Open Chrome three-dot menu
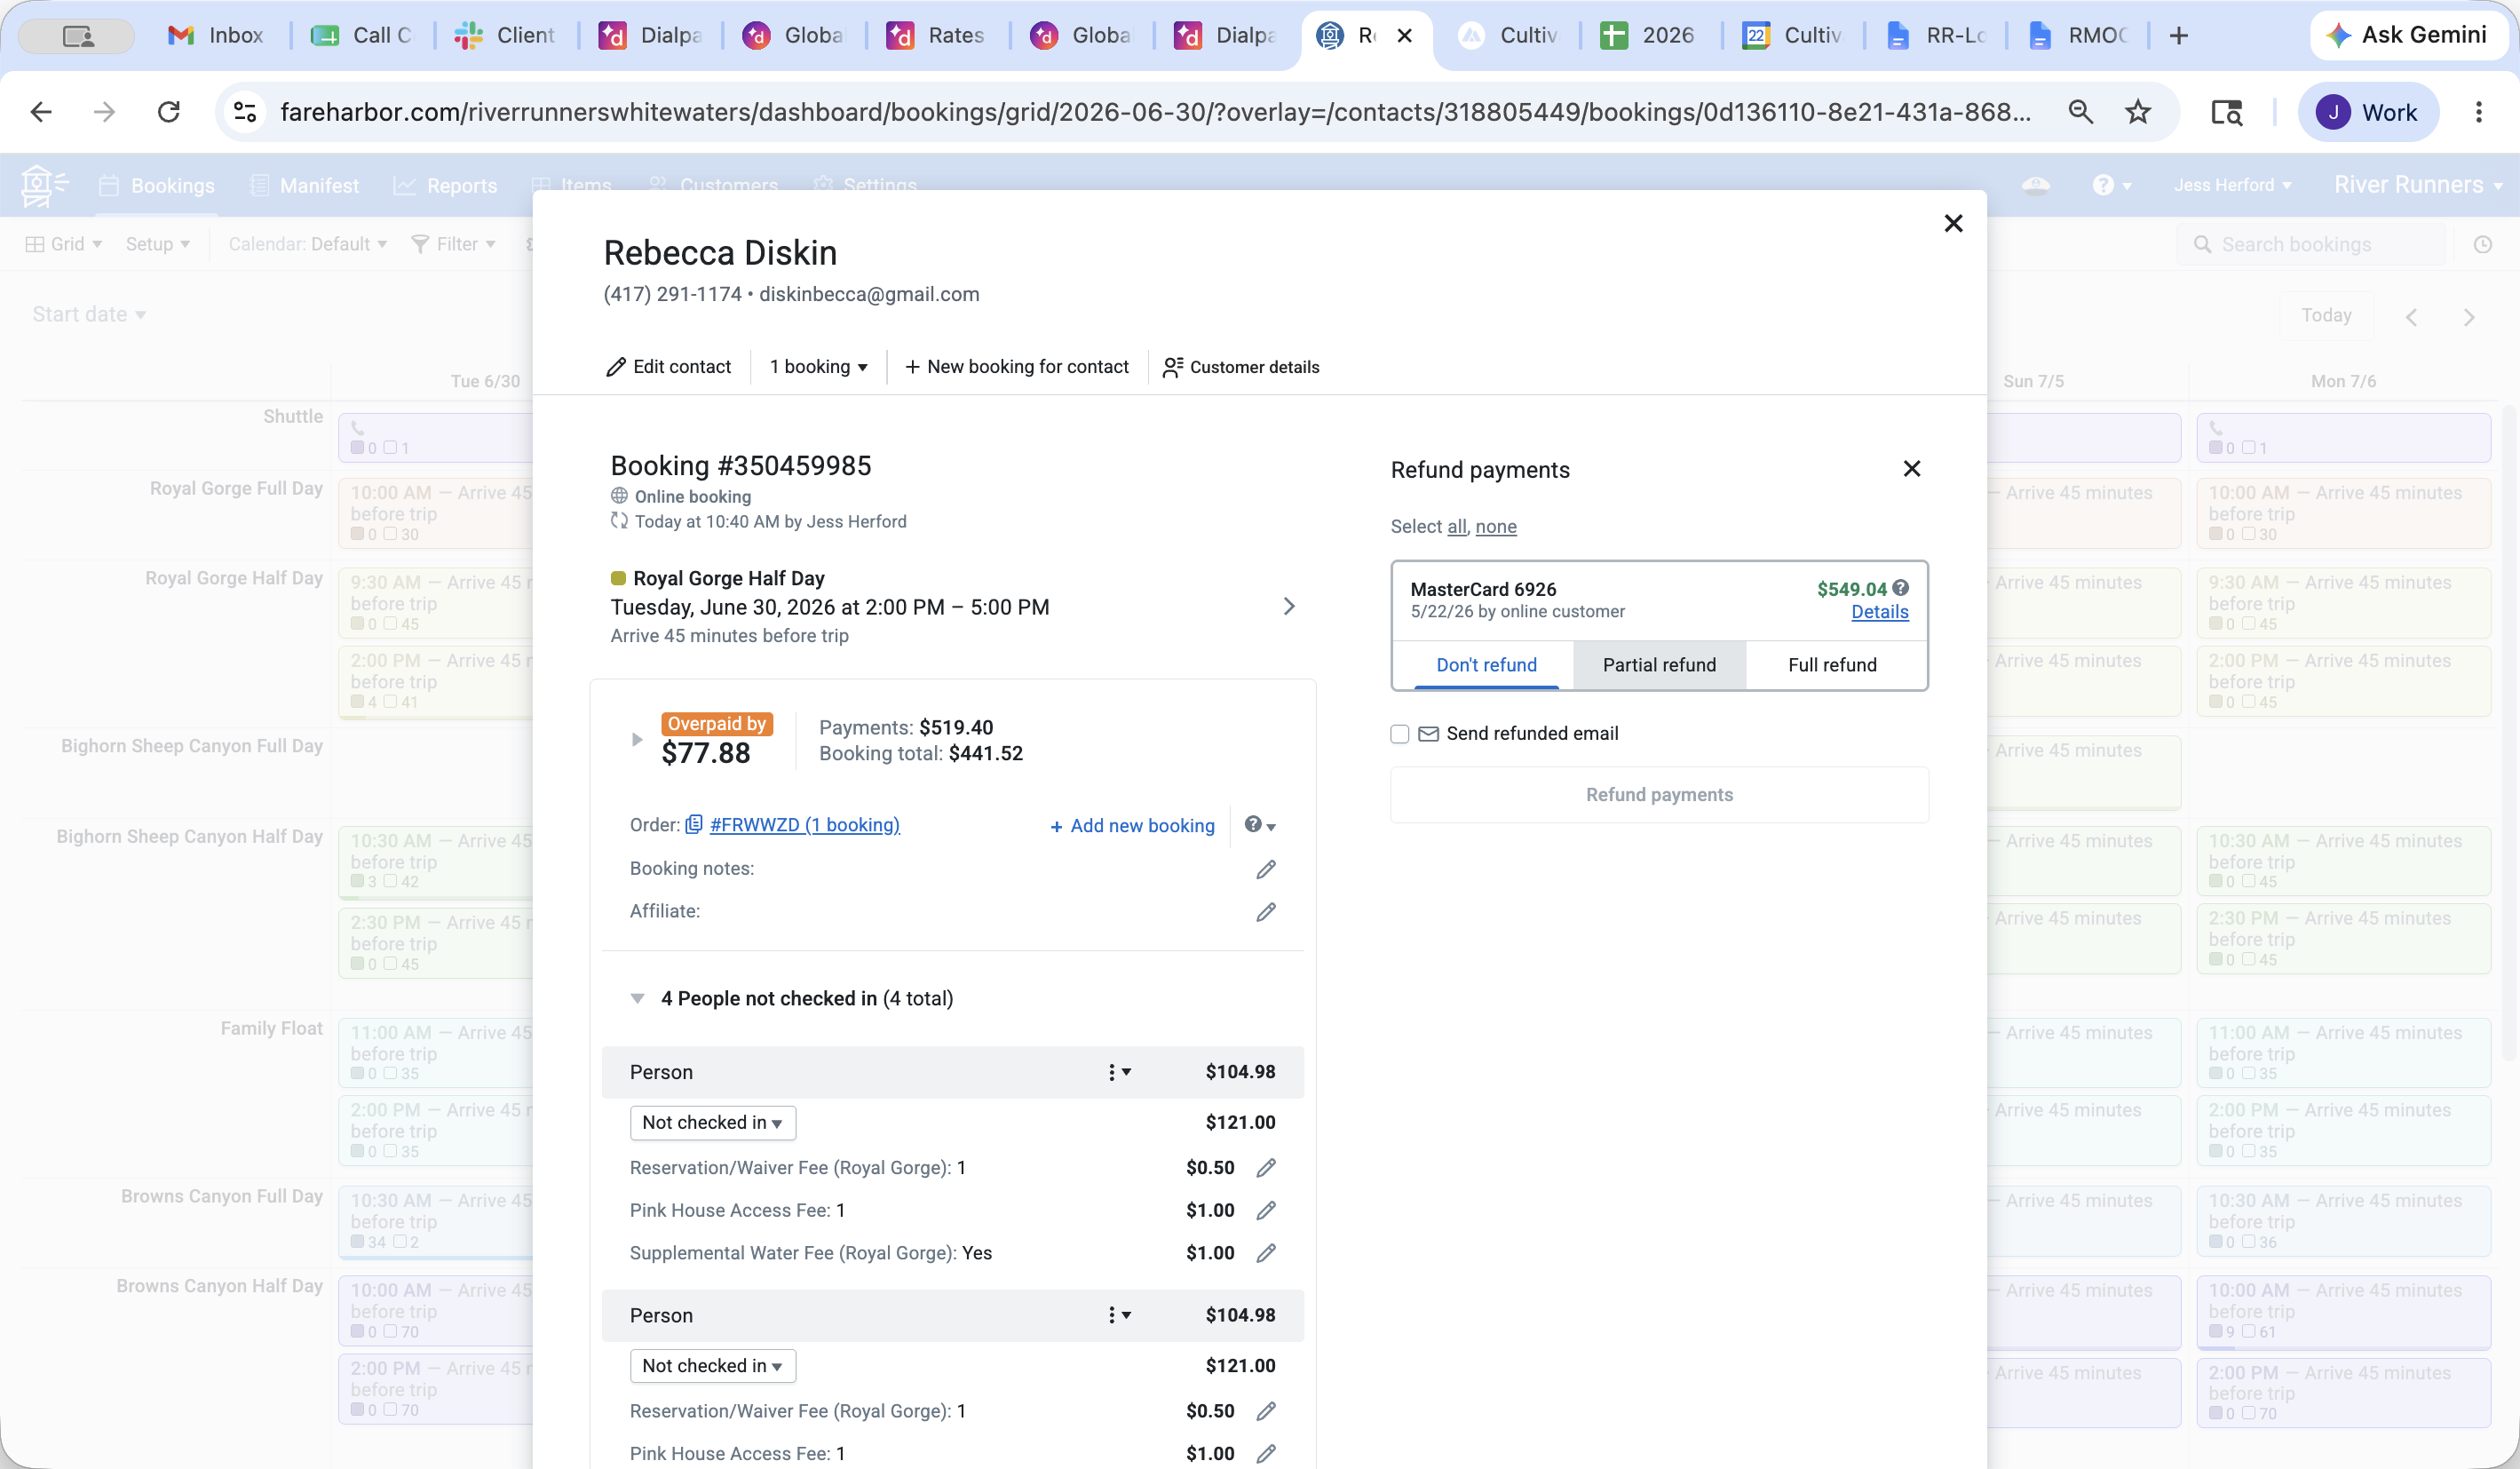Screen dimensions: 2520x1469 (2479, 112)
